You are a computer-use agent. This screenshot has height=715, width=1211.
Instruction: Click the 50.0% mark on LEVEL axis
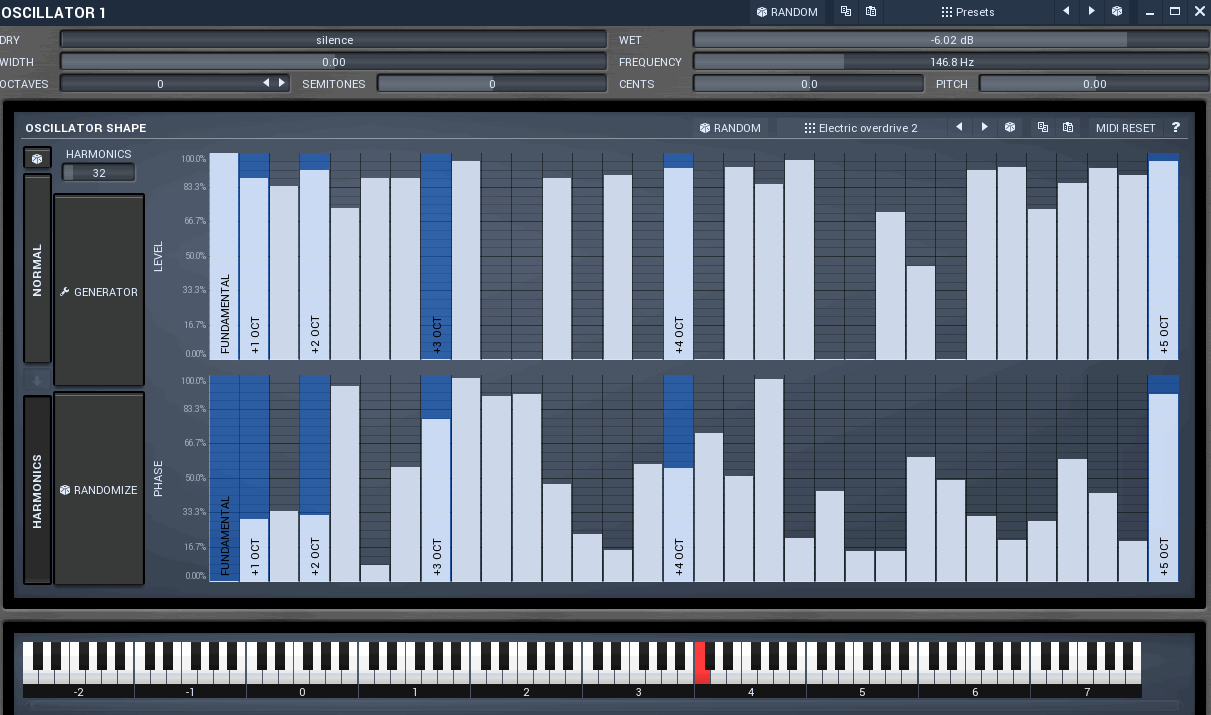193,256
